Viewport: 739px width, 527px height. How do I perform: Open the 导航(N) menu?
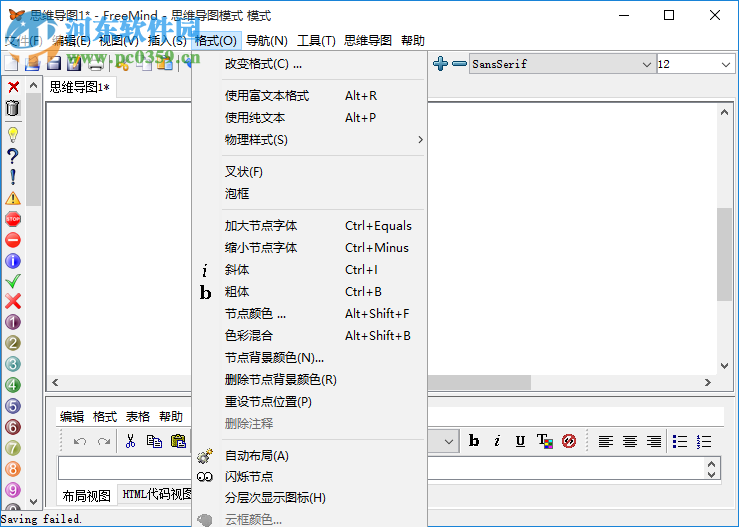point(267,41)
